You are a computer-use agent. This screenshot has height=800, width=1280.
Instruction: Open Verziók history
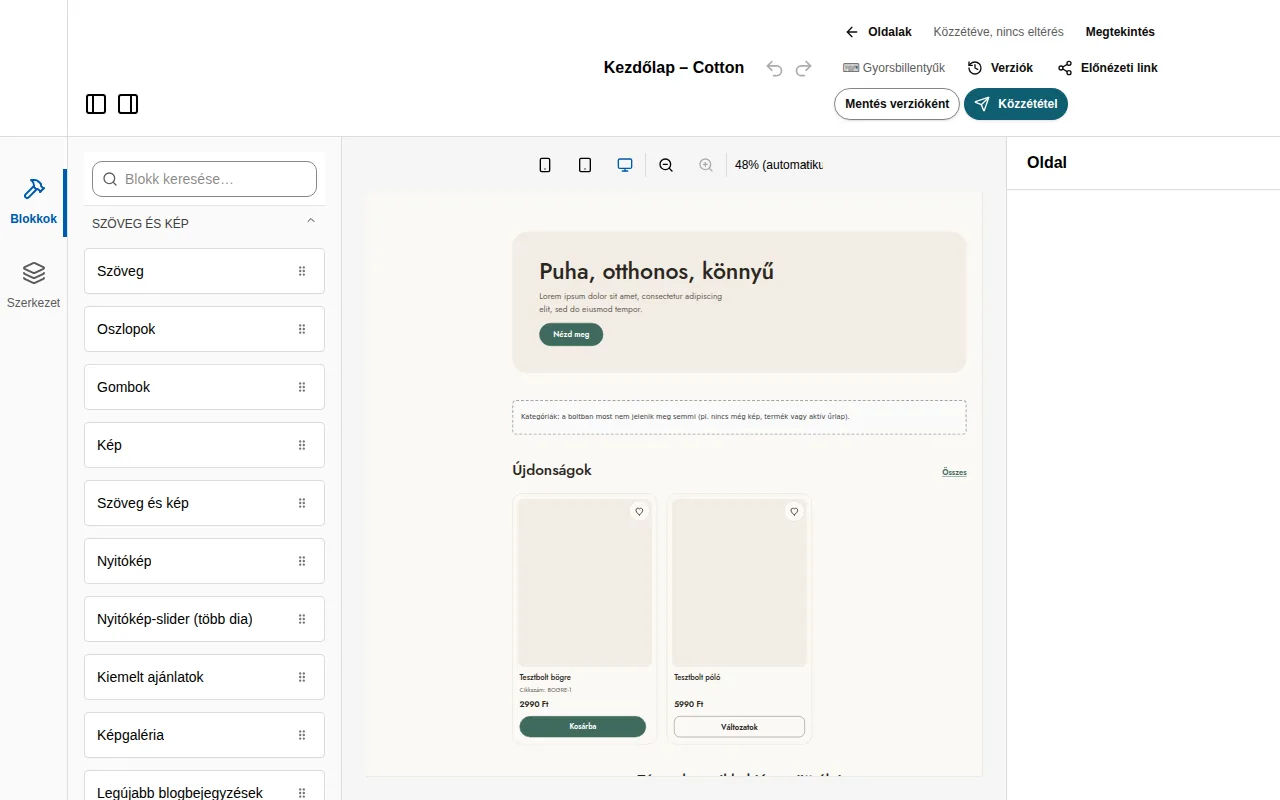point(1000,68)
